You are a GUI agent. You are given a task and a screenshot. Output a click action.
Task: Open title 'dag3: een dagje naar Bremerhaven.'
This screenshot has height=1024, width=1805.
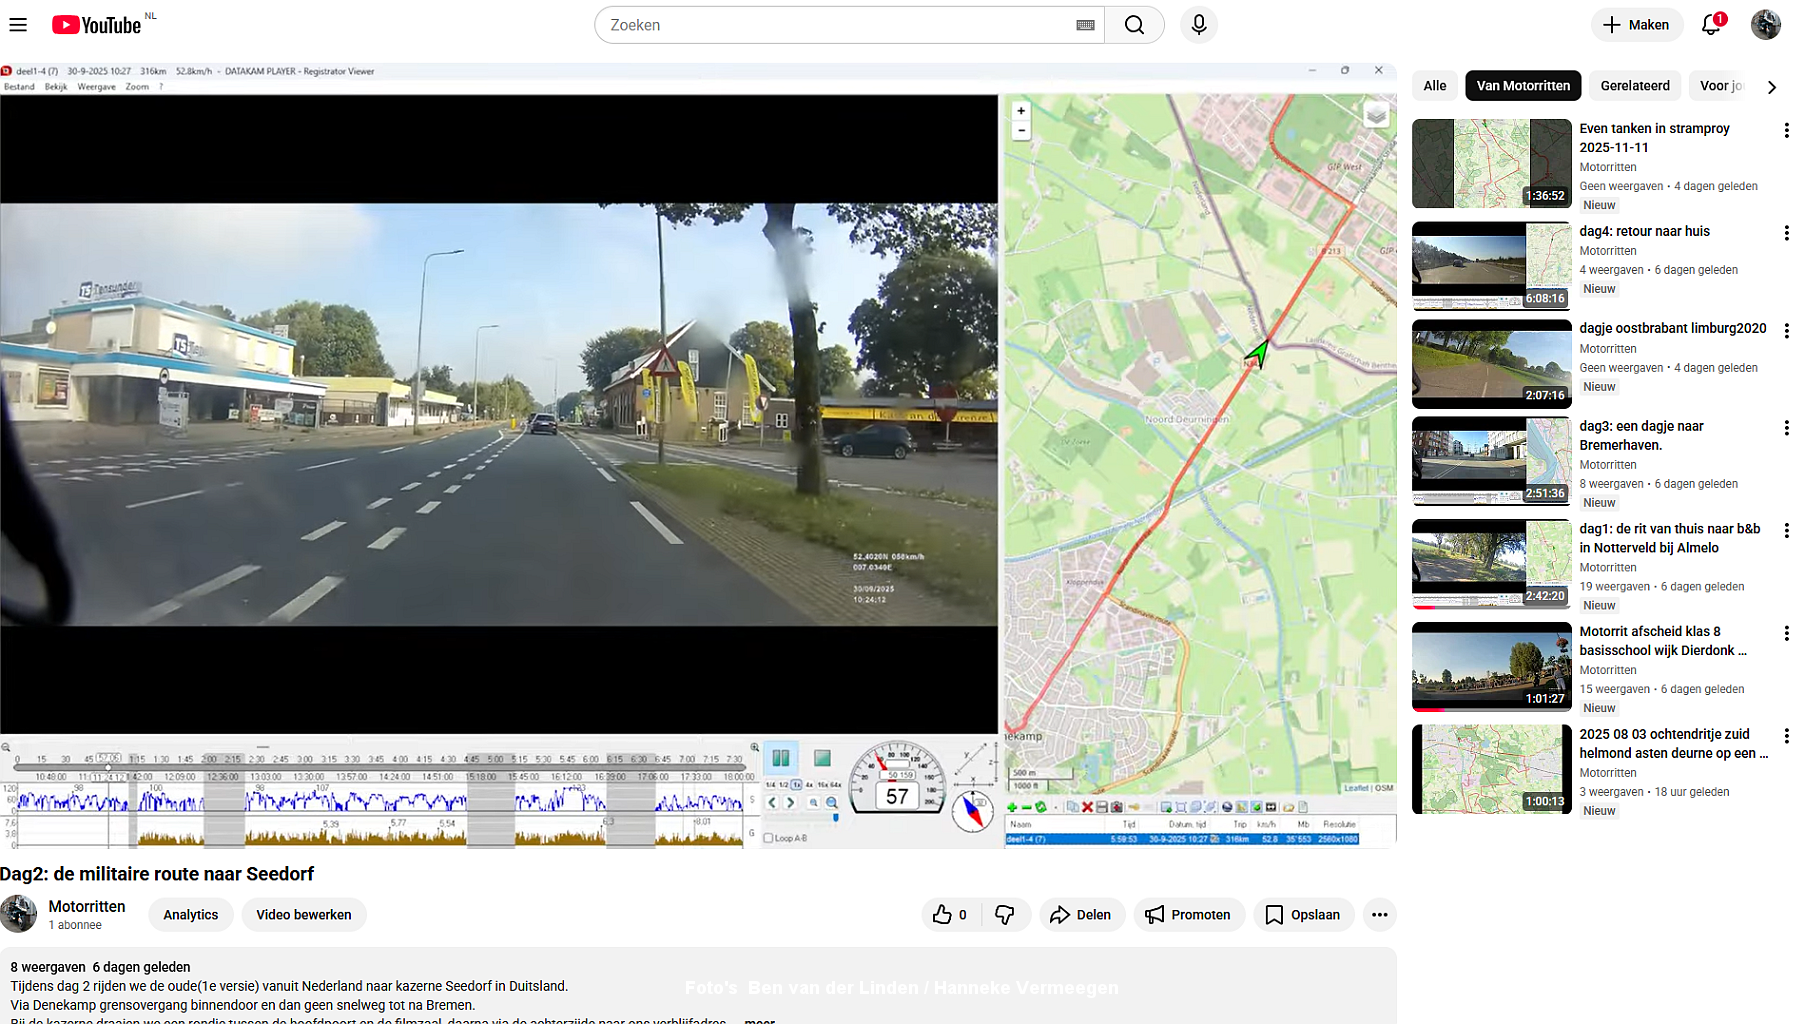[1641, 436]
